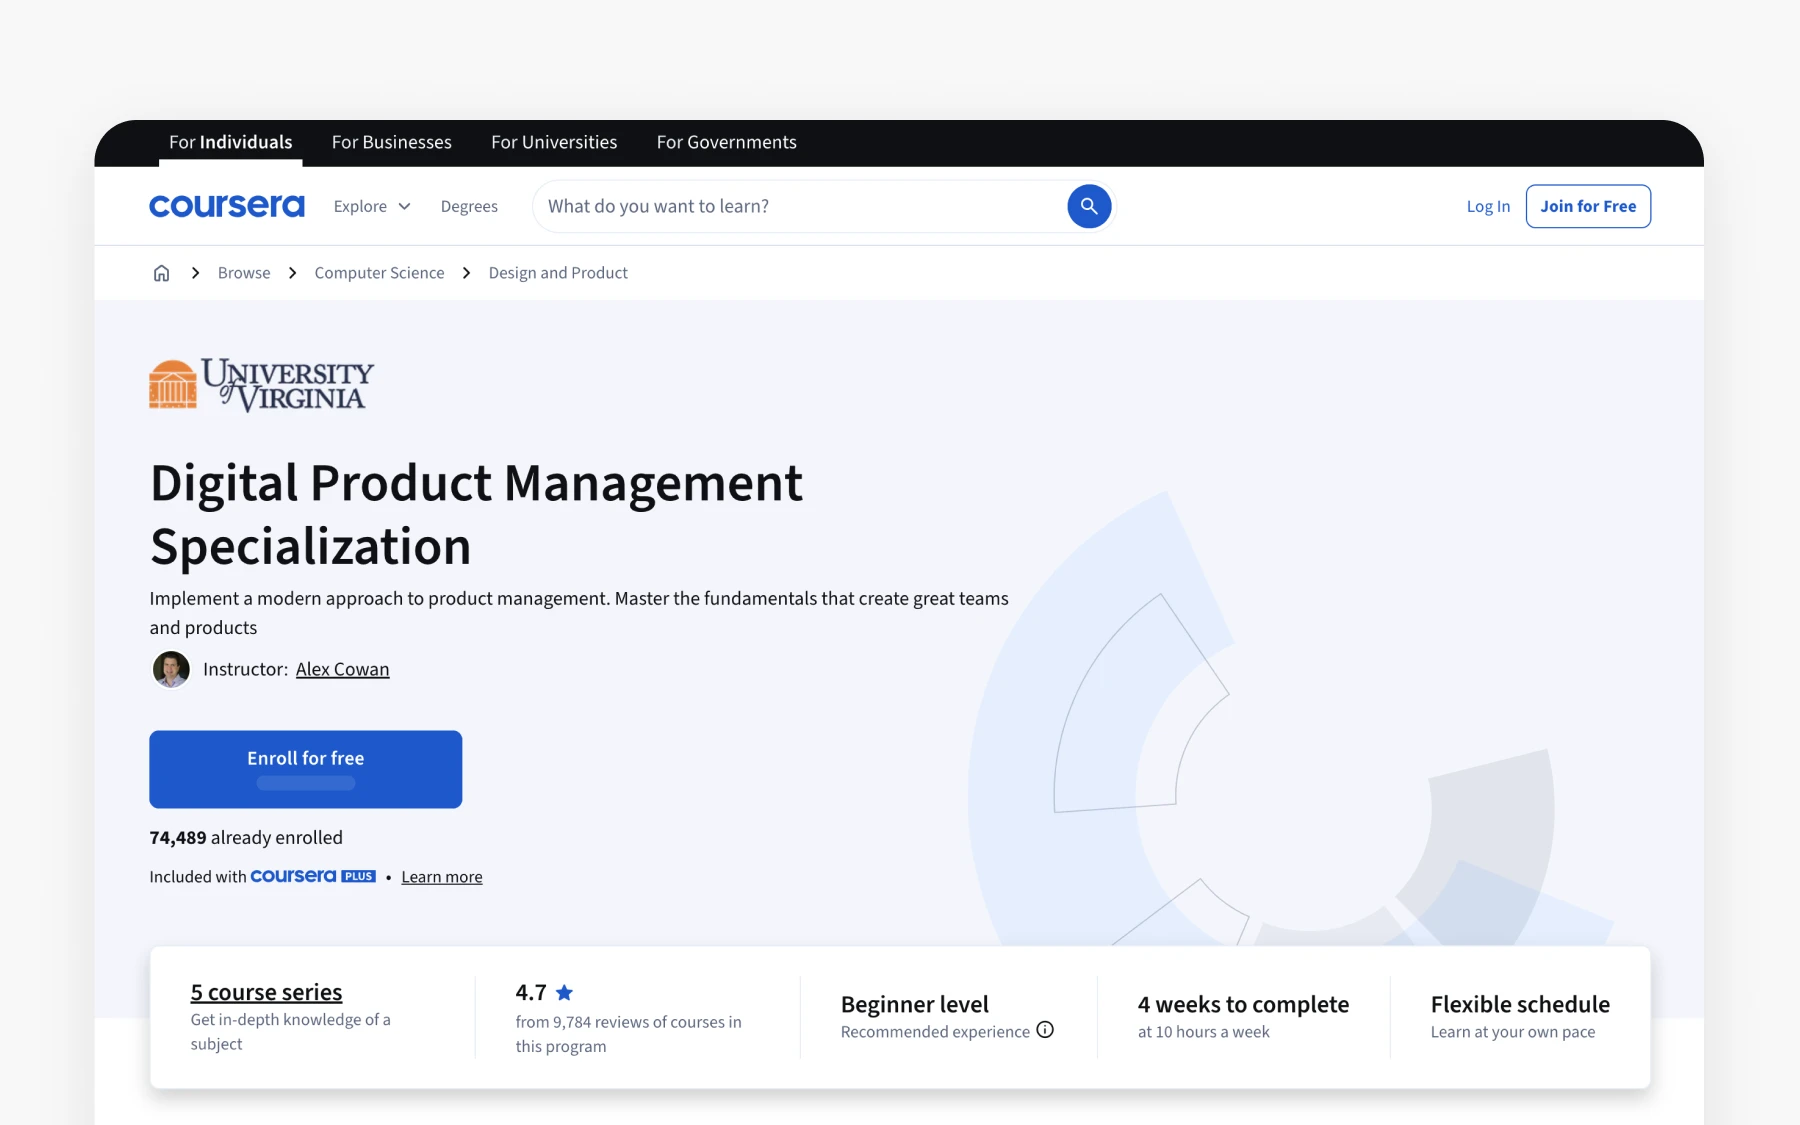Switch to the For Businesses tab
The image size is (1800, 1125).
[392, 142]
